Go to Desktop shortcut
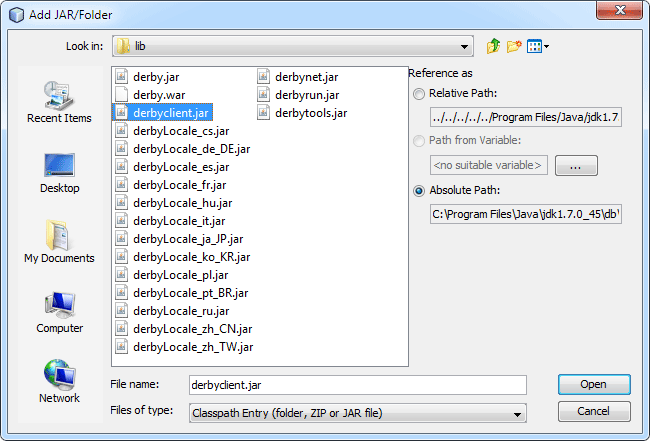Image resolution: width=650 pixels, height=441 pixels. click(x=60, y=172)
